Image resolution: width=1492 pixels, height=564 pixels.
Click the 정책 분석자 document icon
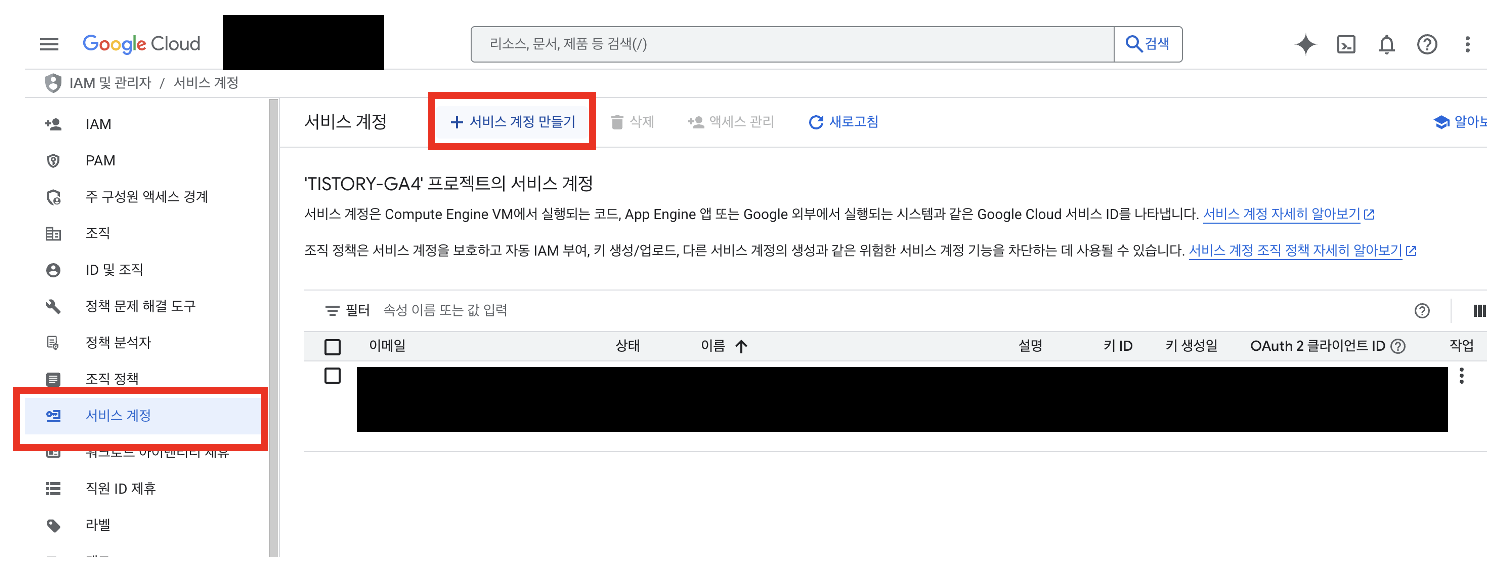(x=53, y=343)
